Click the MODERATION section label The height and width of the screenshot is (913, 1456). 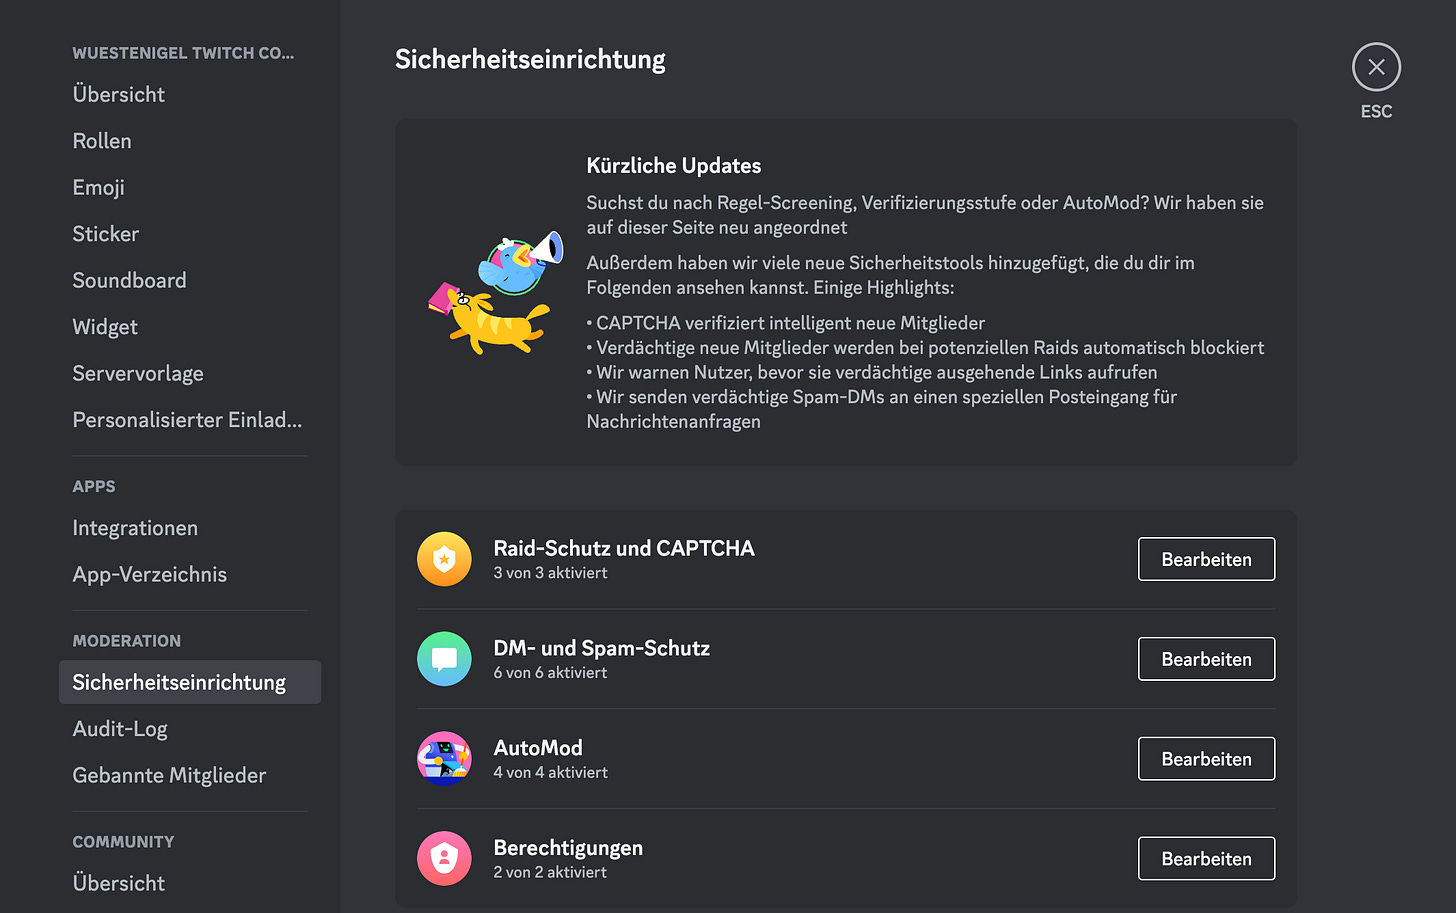click(127, 641)
